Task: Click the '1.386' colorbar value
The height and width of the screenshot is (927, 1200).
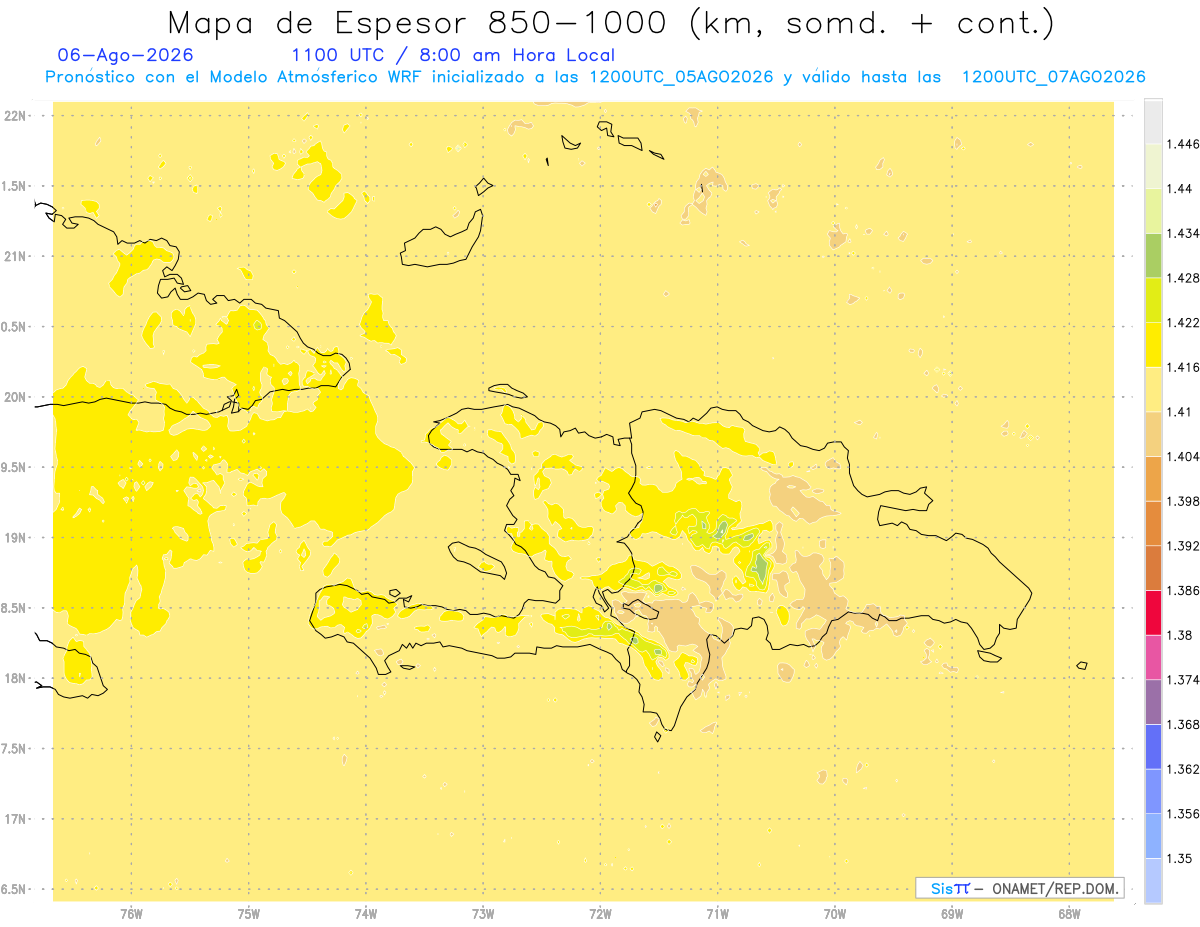Action: point(1183,591)
